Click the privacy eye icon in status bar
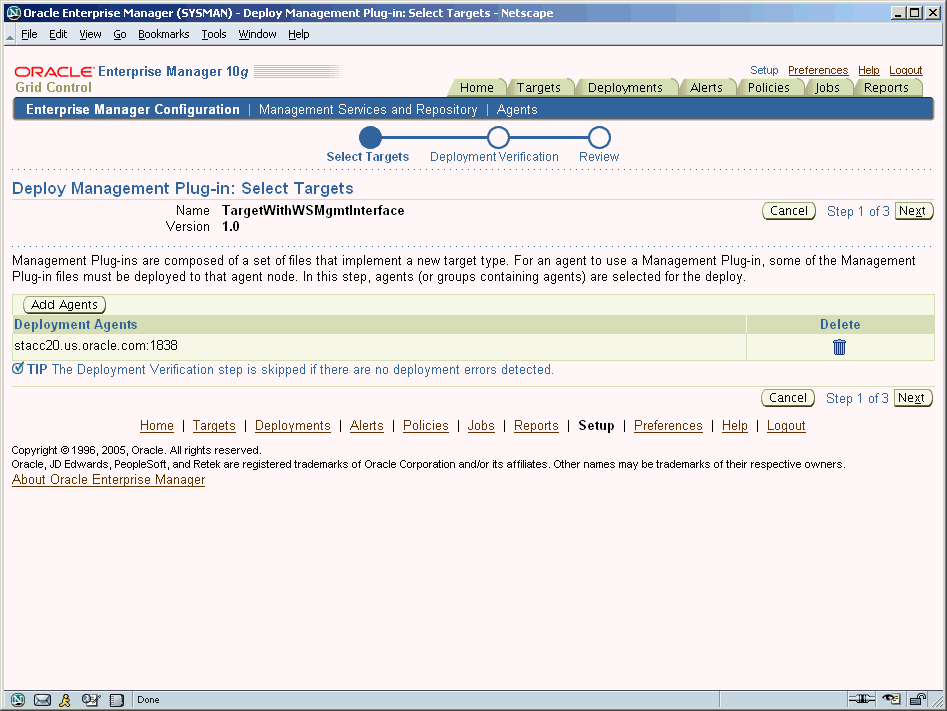Viewport: 947px width, 711px height. pos(890,700)
